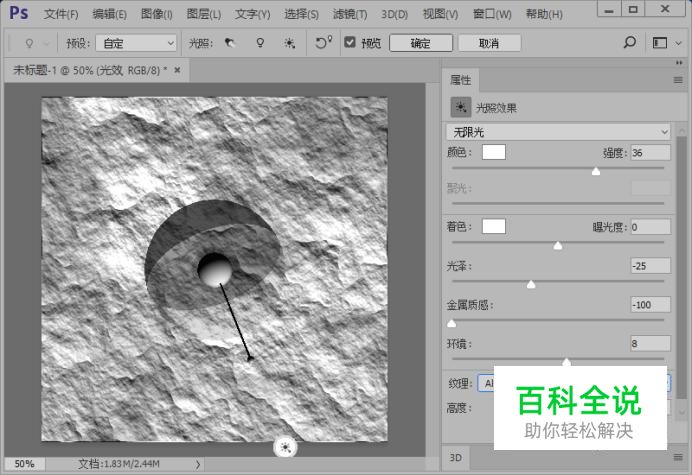The height and width of the screenshot is (475, 692).
Task: Click the 强度 intensity value field
Action: 651,153
